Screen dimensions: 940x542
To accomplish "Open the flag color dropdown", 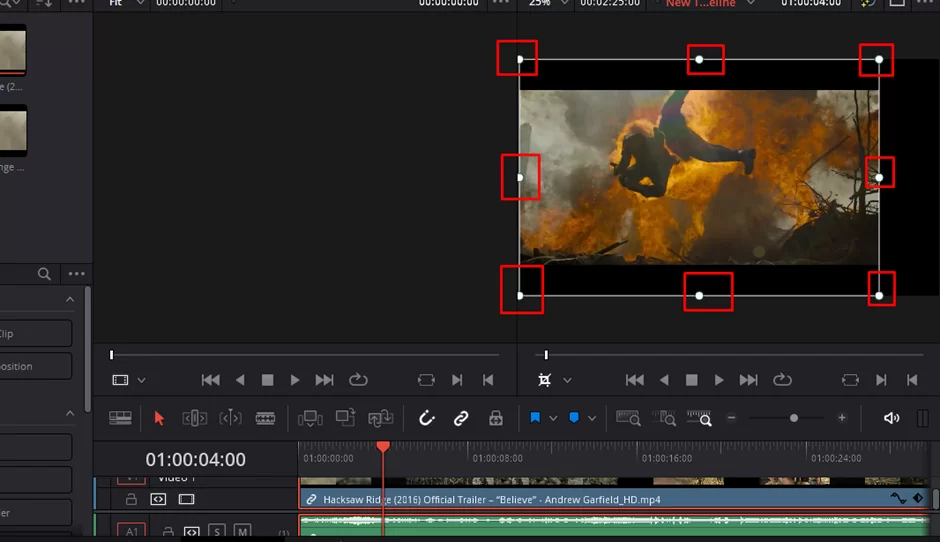I will coord(553,418).
